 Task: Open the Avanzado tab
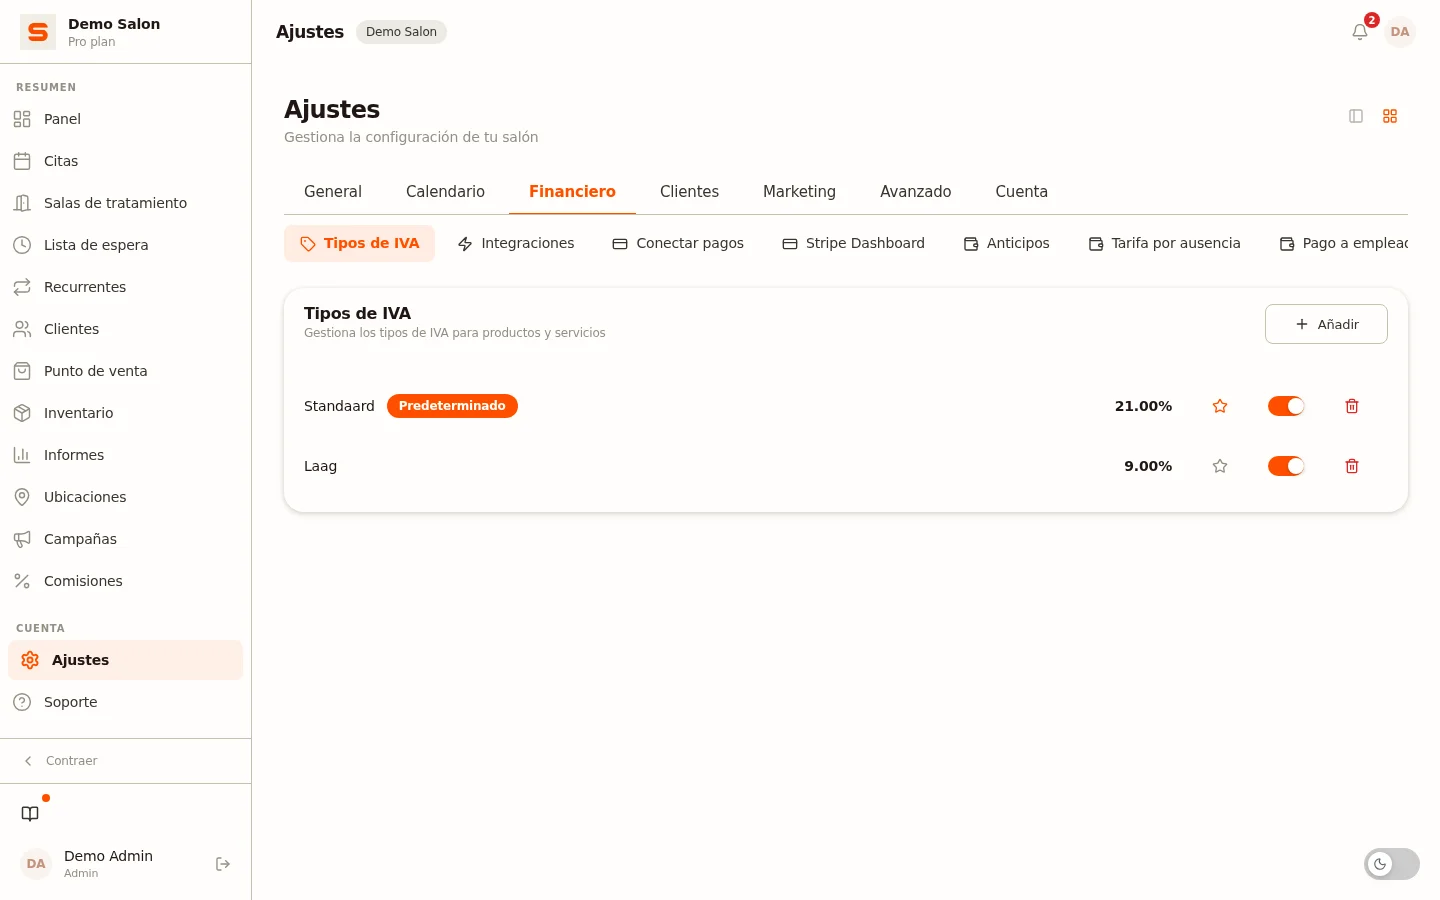click(x=915, y=191)
